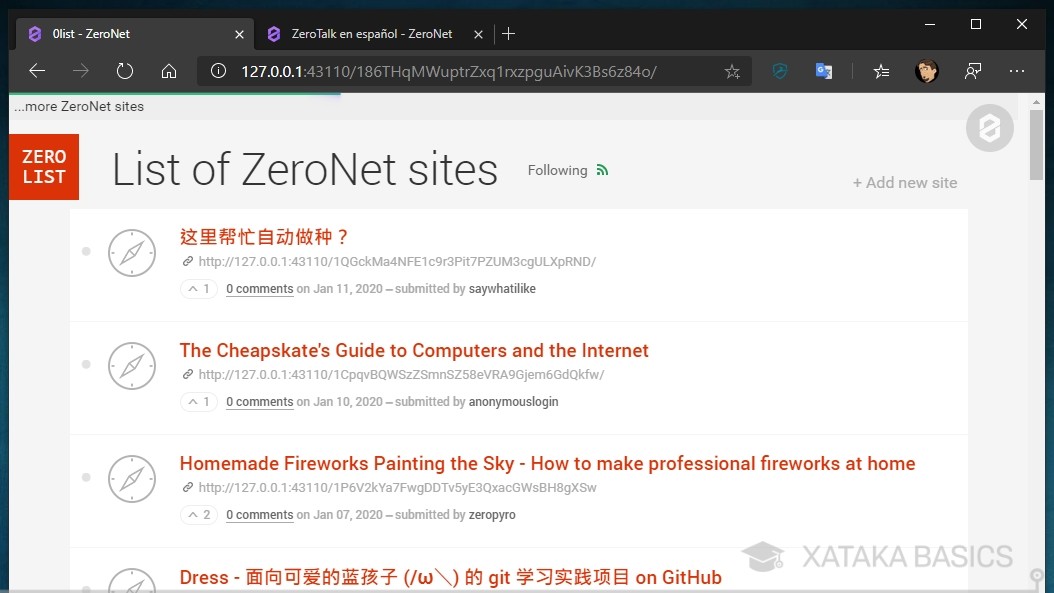The width and height of the screenshot is (1054, 593).
Task: Click the site info icon in the address bar
Action: pyautogui.click(x=218, y=71)
